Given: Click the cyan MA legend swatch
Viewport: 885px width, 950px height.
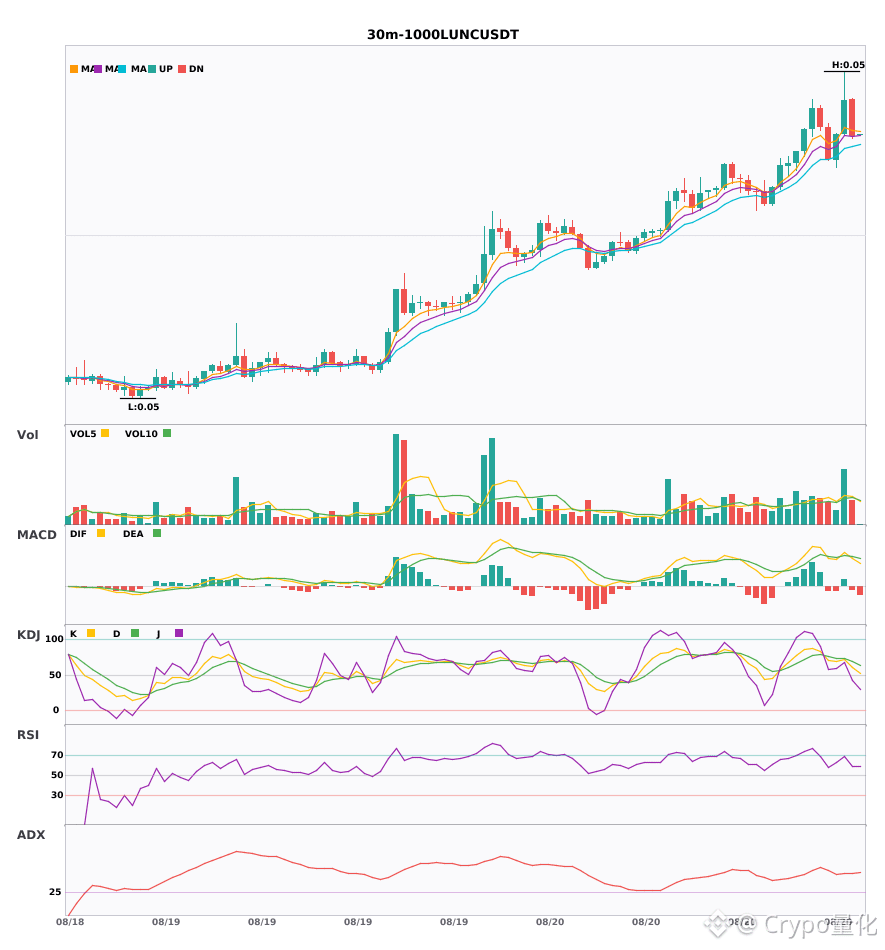Looking at the screenshot, I should pos(122,69).
